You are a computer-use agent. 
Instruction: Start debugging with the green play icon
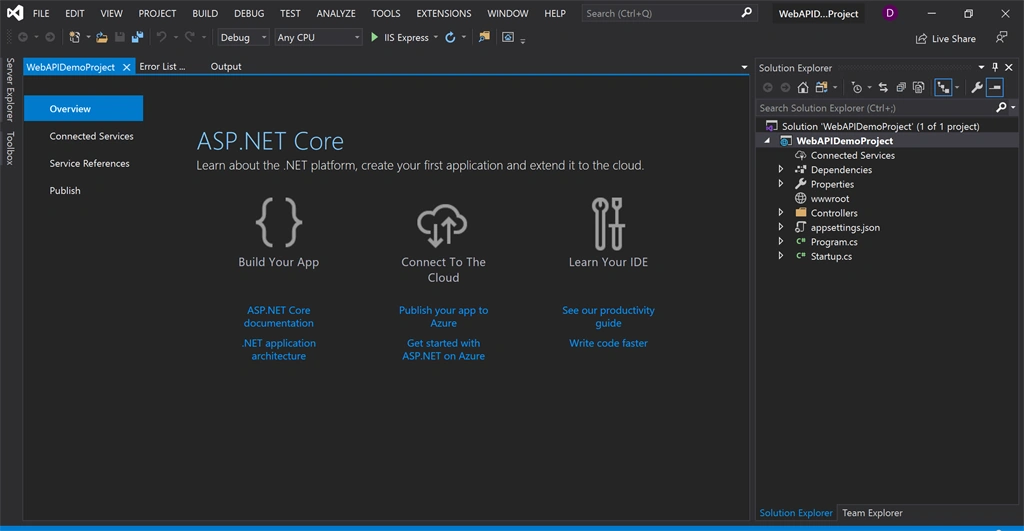click(374, 37)
